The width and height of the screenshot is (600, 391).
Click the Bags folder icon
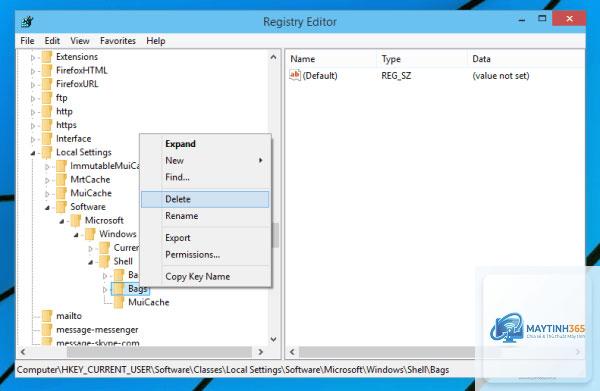(119, 288)
